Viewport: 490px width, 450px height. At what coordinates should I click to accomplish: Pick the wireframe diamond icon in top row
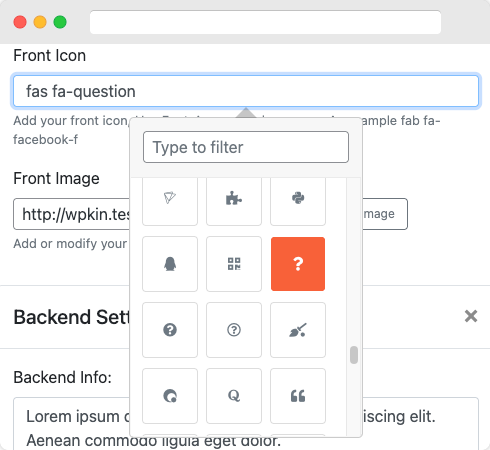[x=170, y=200]
